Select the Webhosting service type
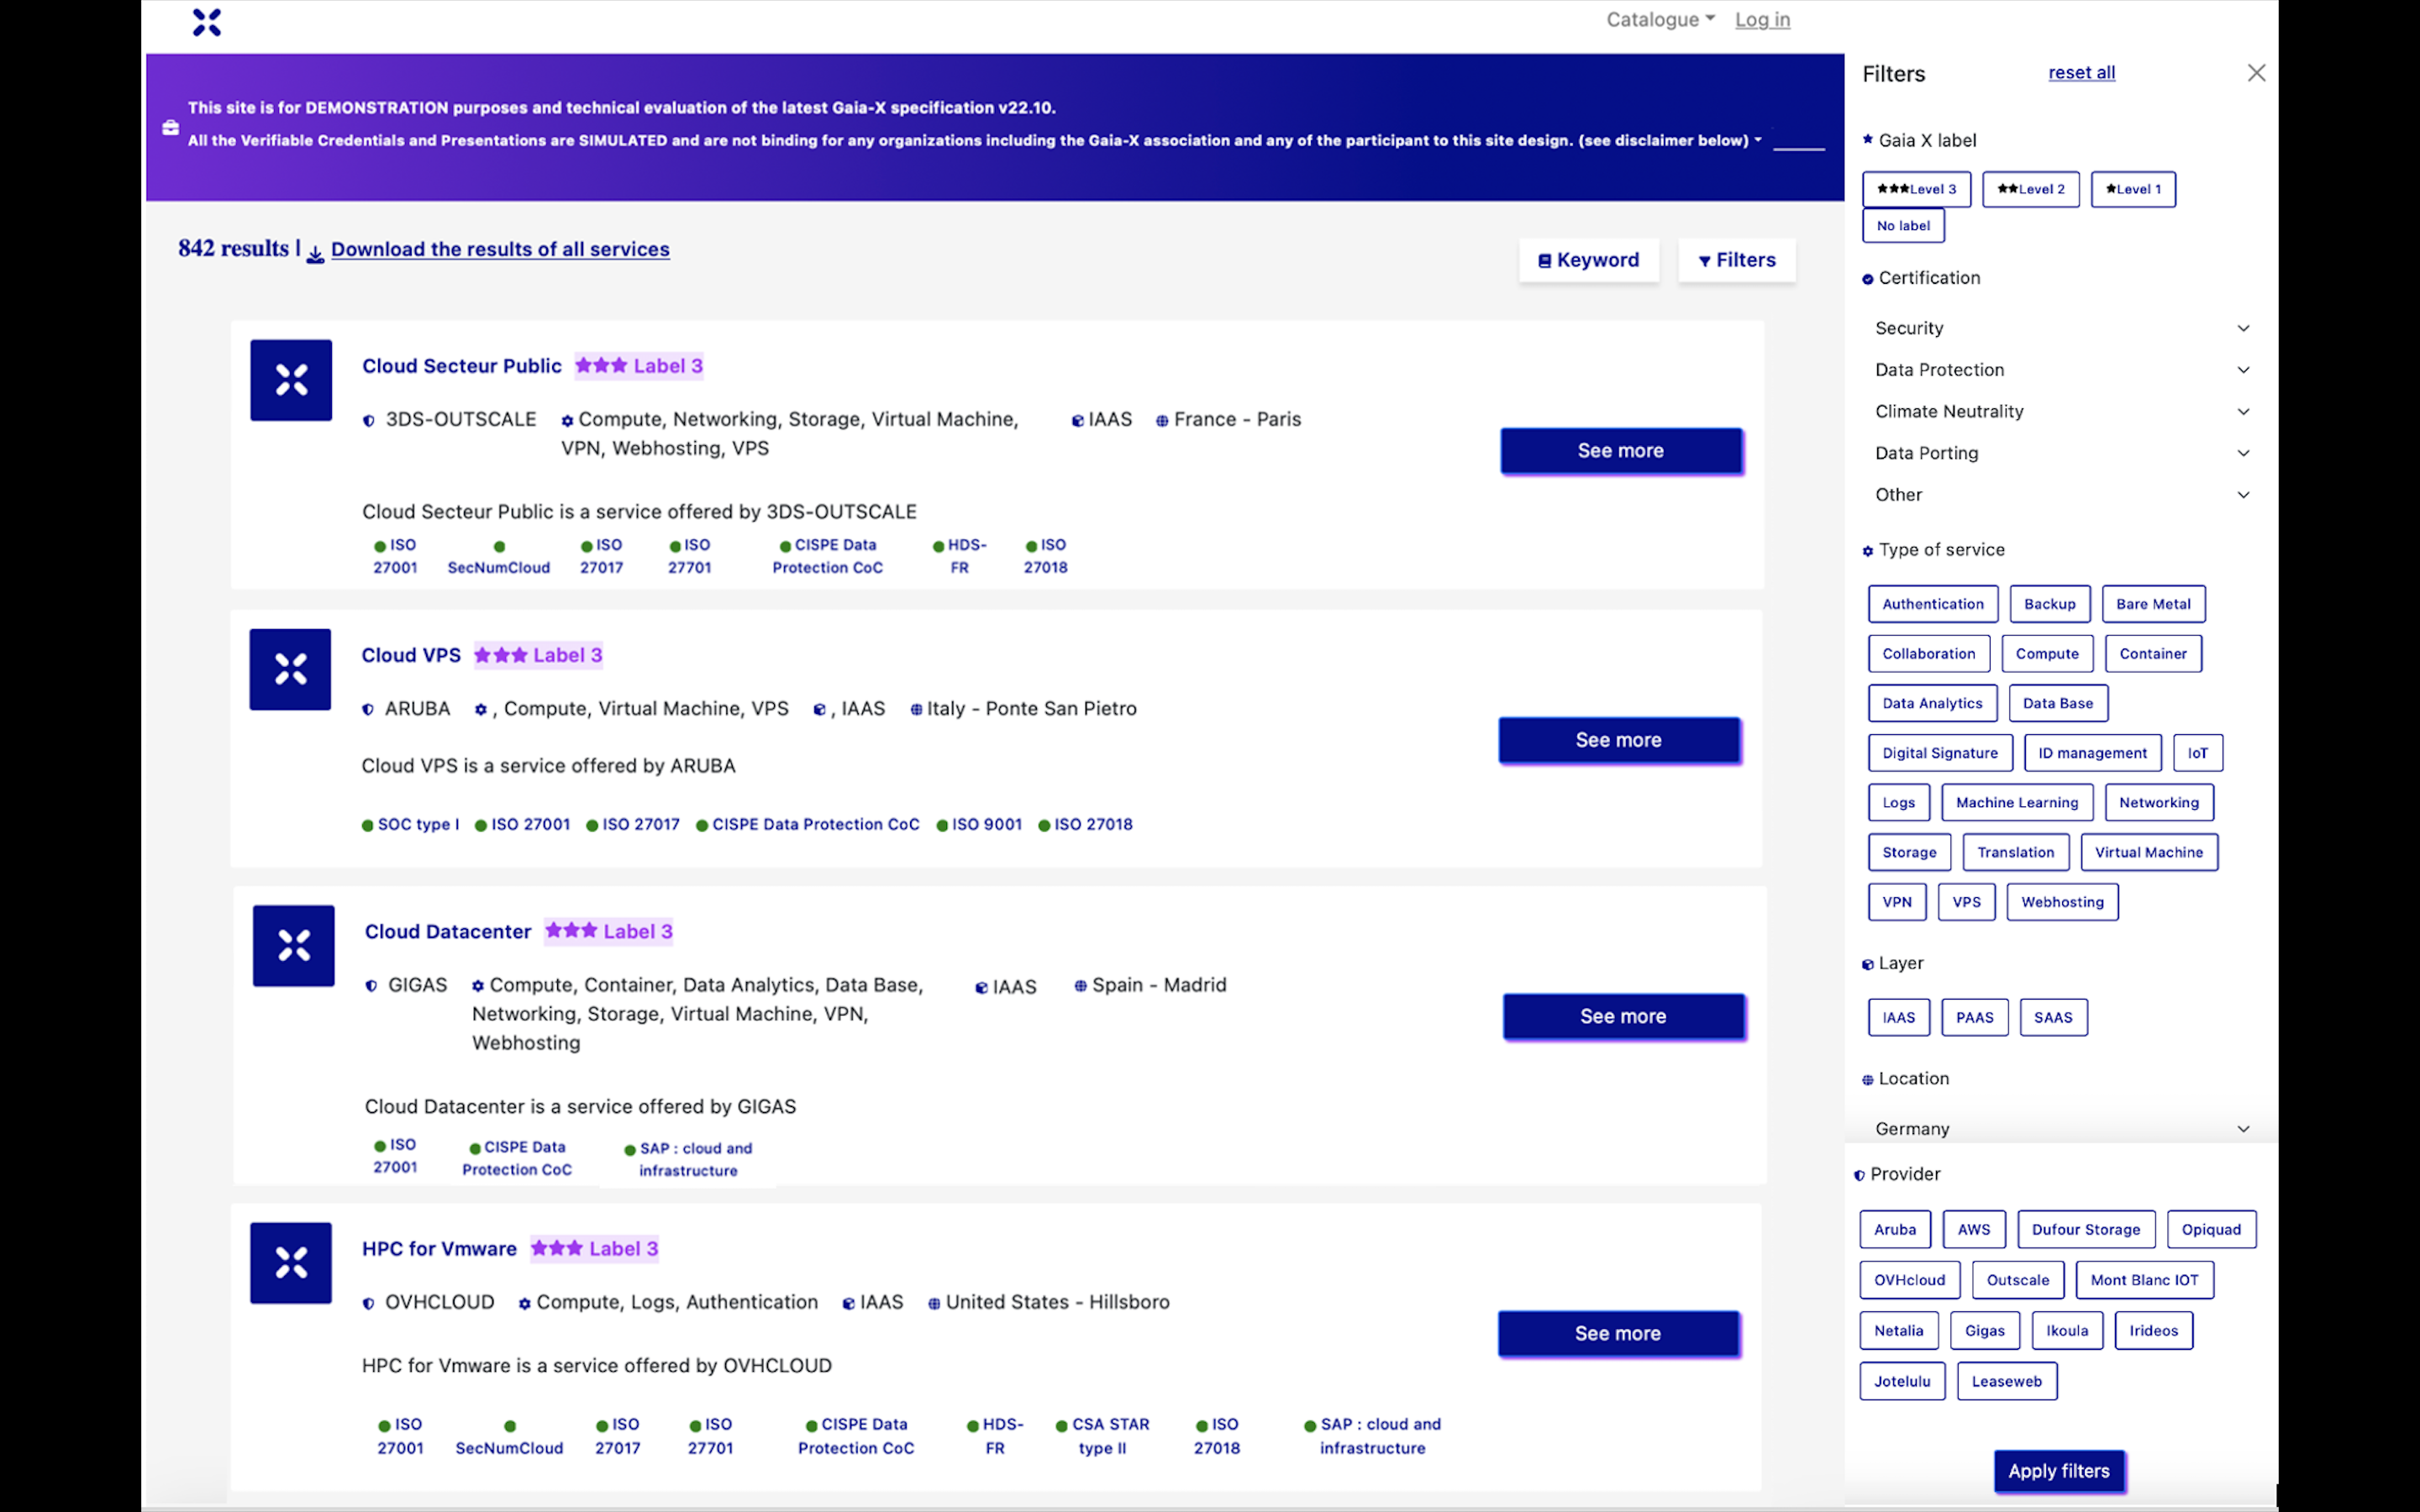Screen dimensions: 2420x1512 click(2061, 902)
